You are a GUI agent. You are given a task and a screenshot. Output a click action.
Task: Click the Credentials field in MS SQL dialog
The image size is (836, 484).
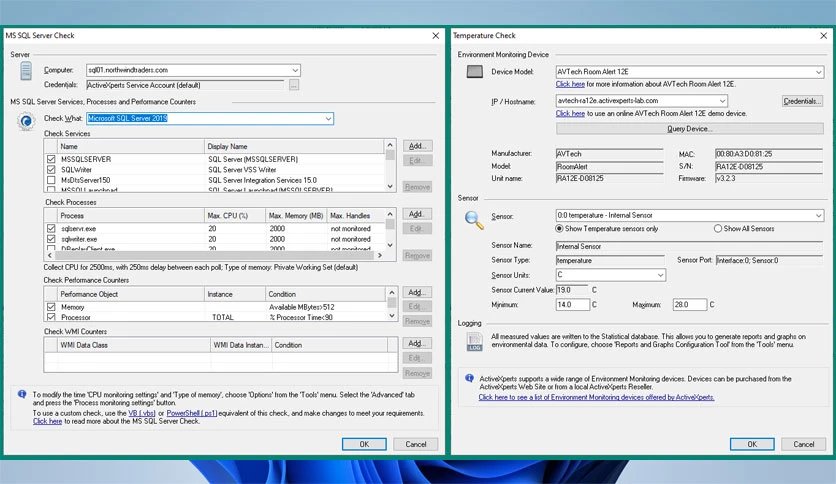click(184, 85)
